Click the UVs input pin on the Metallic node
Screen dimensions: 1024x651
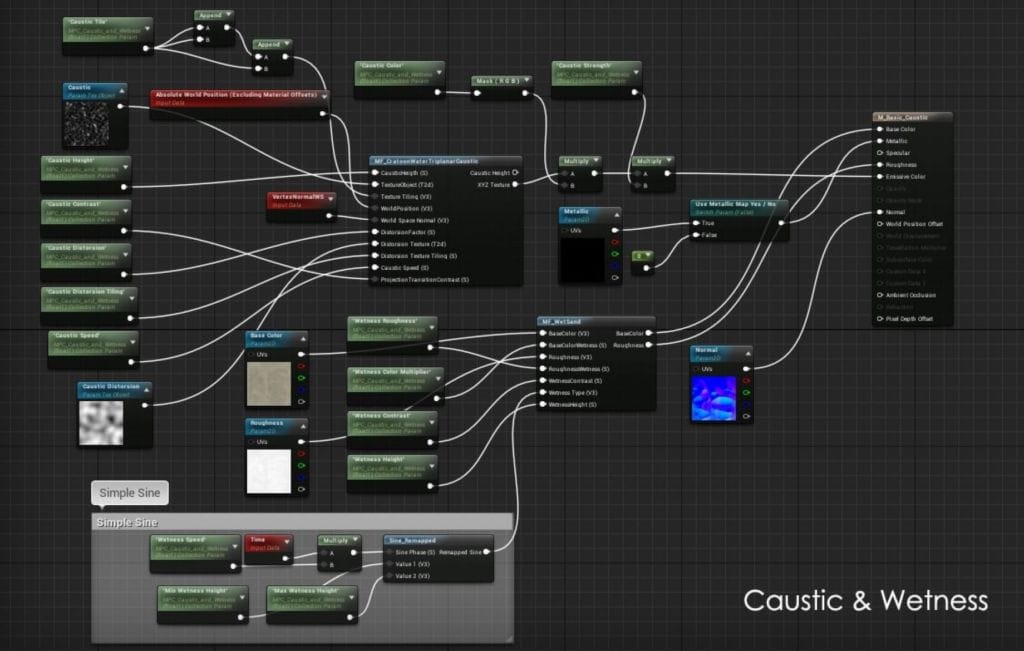coord(565,230)
